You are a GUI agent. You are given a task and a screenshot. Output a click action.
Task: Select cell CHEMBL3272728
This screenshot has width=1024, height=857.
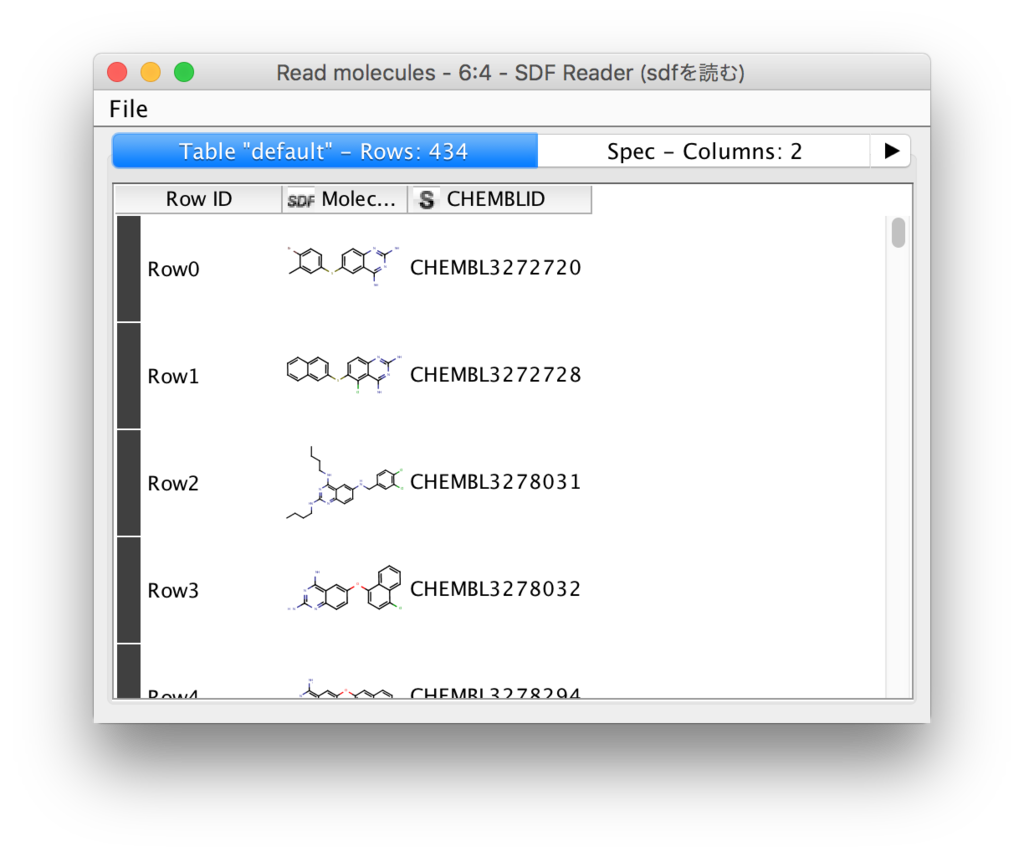click(496, 375)
